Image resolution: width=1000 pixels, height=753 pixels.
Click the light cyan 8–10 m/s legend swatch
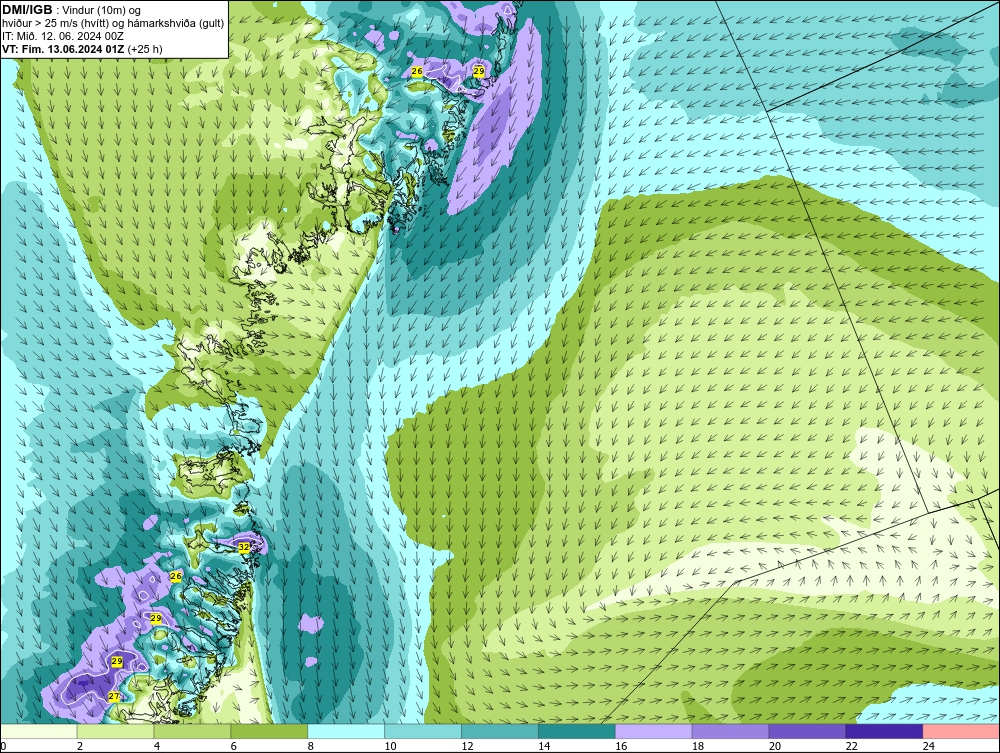pos(346,731)
